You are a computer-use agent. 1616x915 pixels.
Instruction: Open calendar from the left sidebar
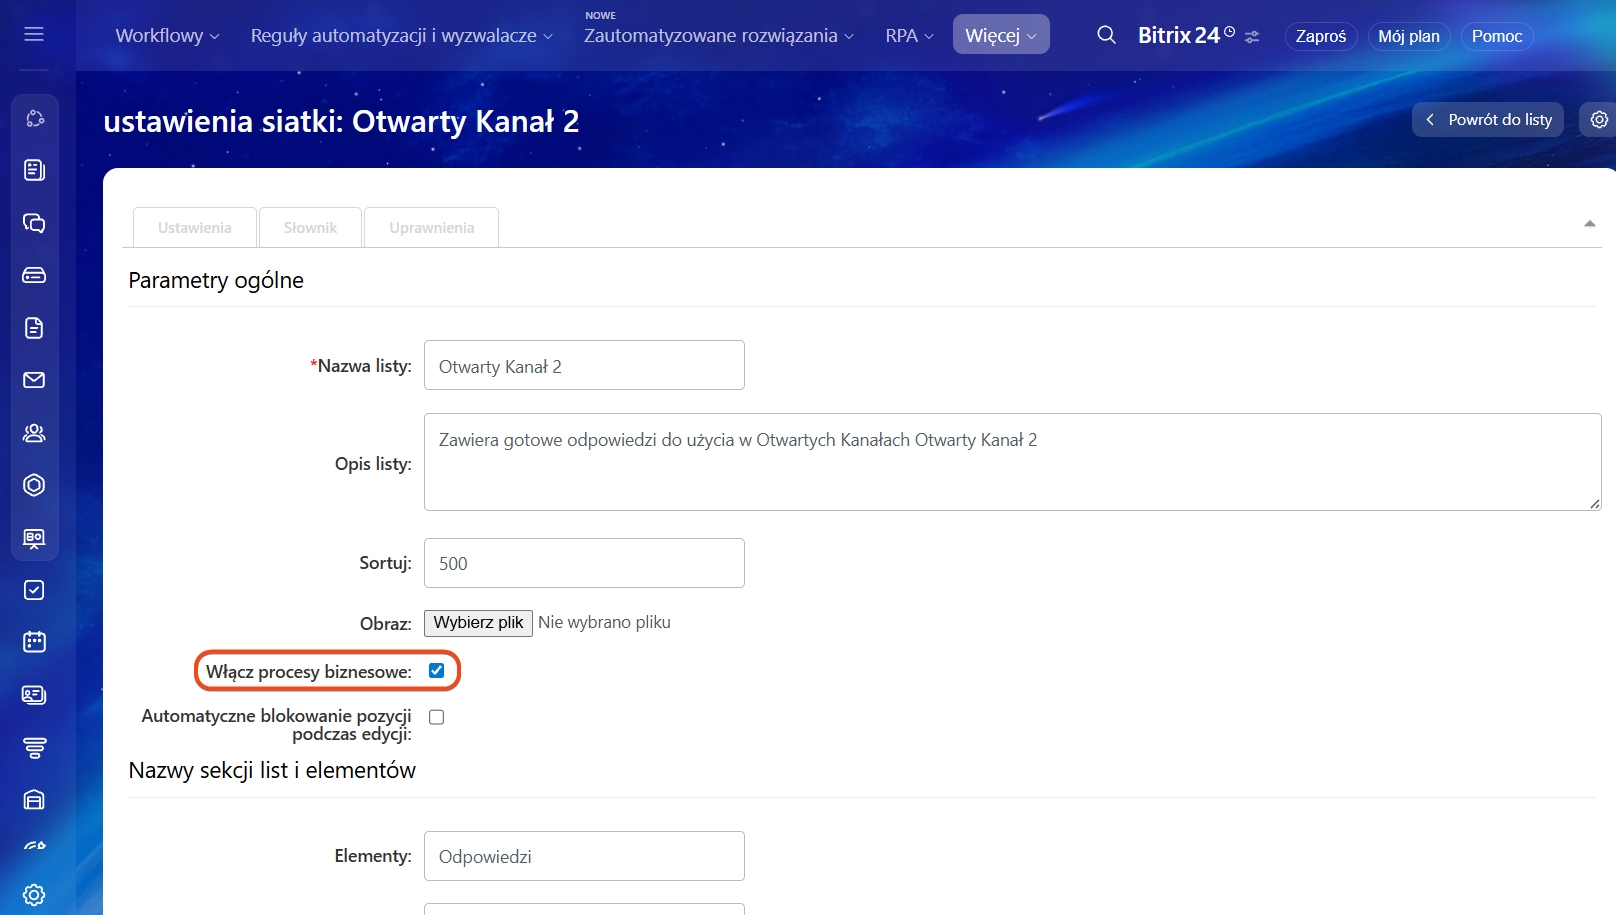34,642
